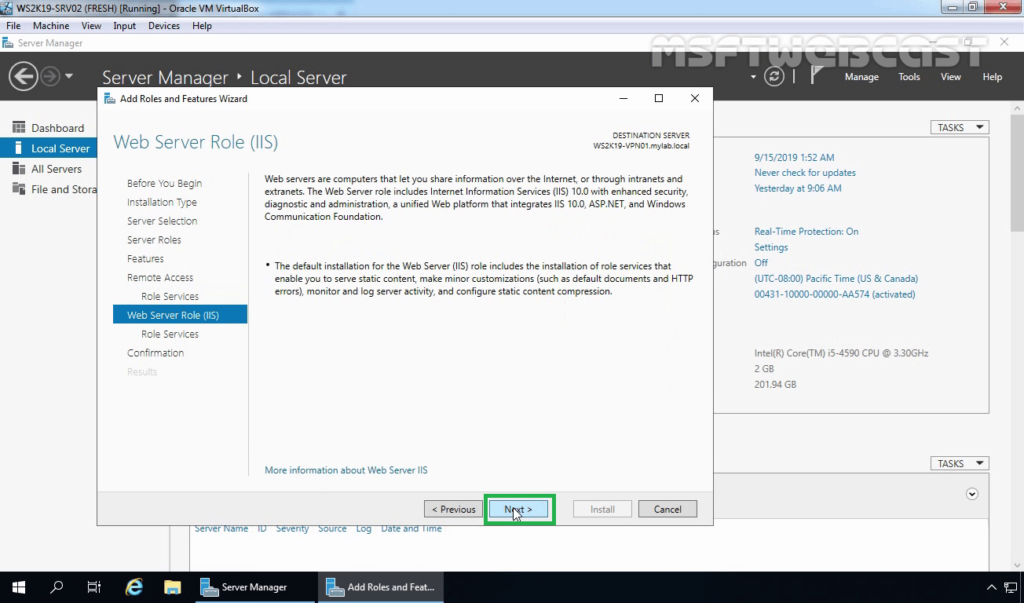The width and height of the screenshot is (1024, 603).
Task: Open Role Services under Web Server Role
Action: [170, 334]
